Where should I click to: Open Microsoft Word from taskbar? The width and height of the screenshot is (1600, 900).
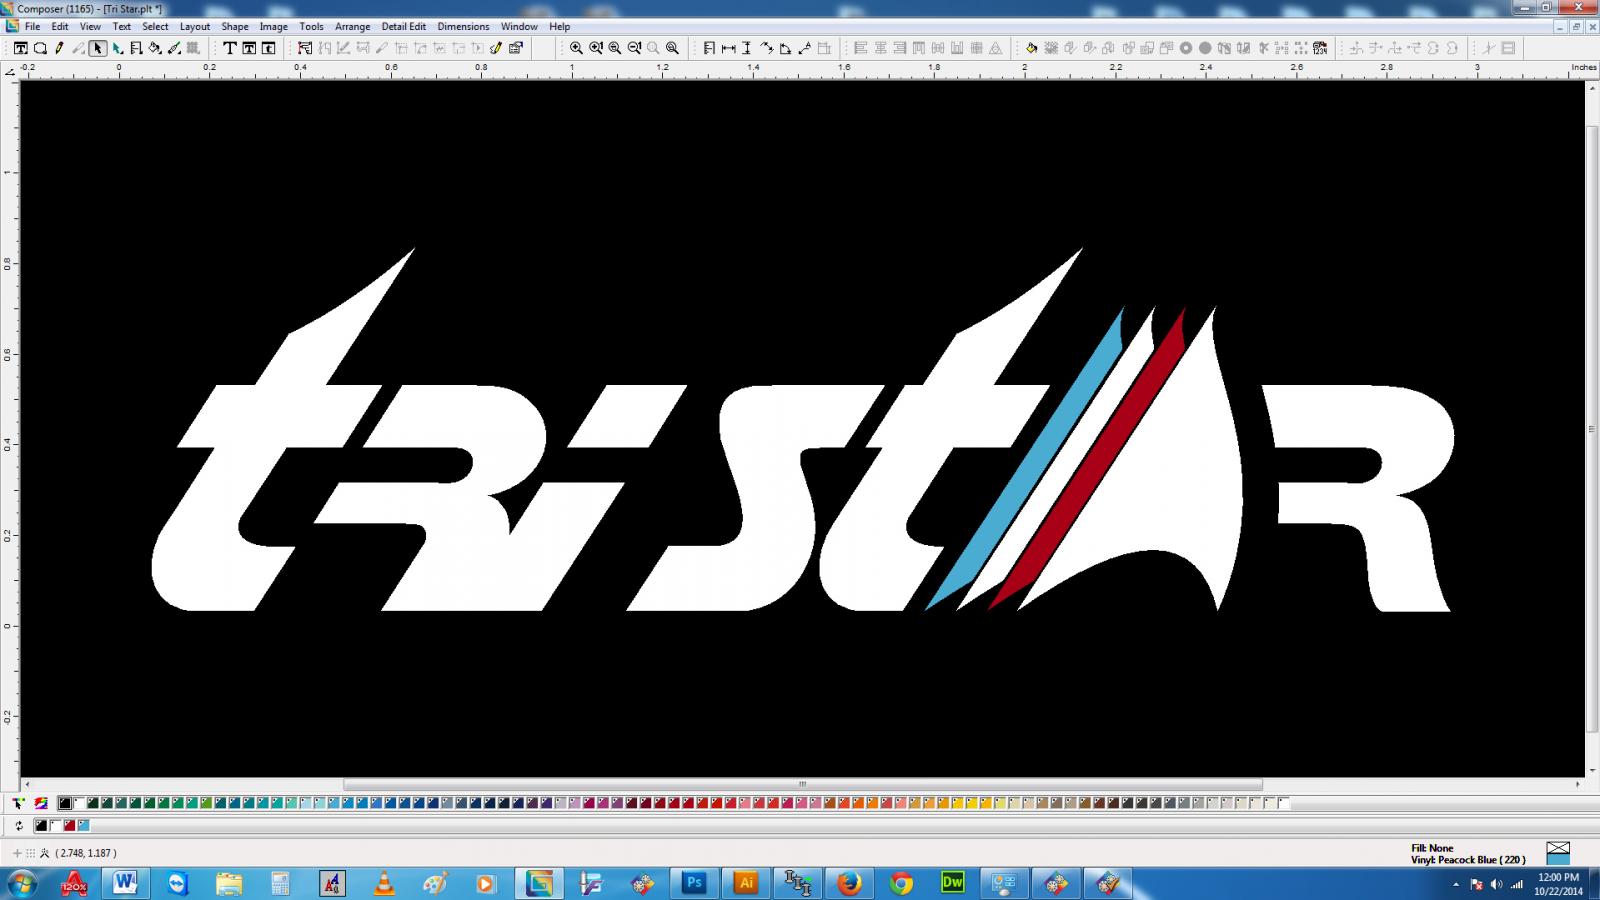(x=126, y=884)
